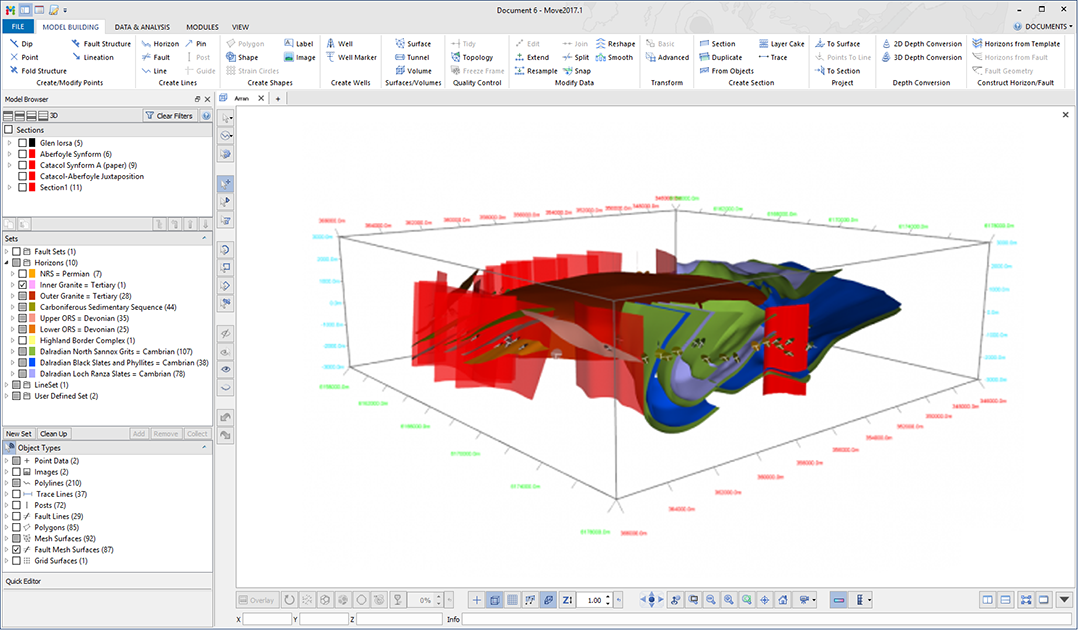The width and height of the screenshot is (1078, 630).
Task: Click the blue Dalradian Black Slates color swatch
Action: pos(33,362)
